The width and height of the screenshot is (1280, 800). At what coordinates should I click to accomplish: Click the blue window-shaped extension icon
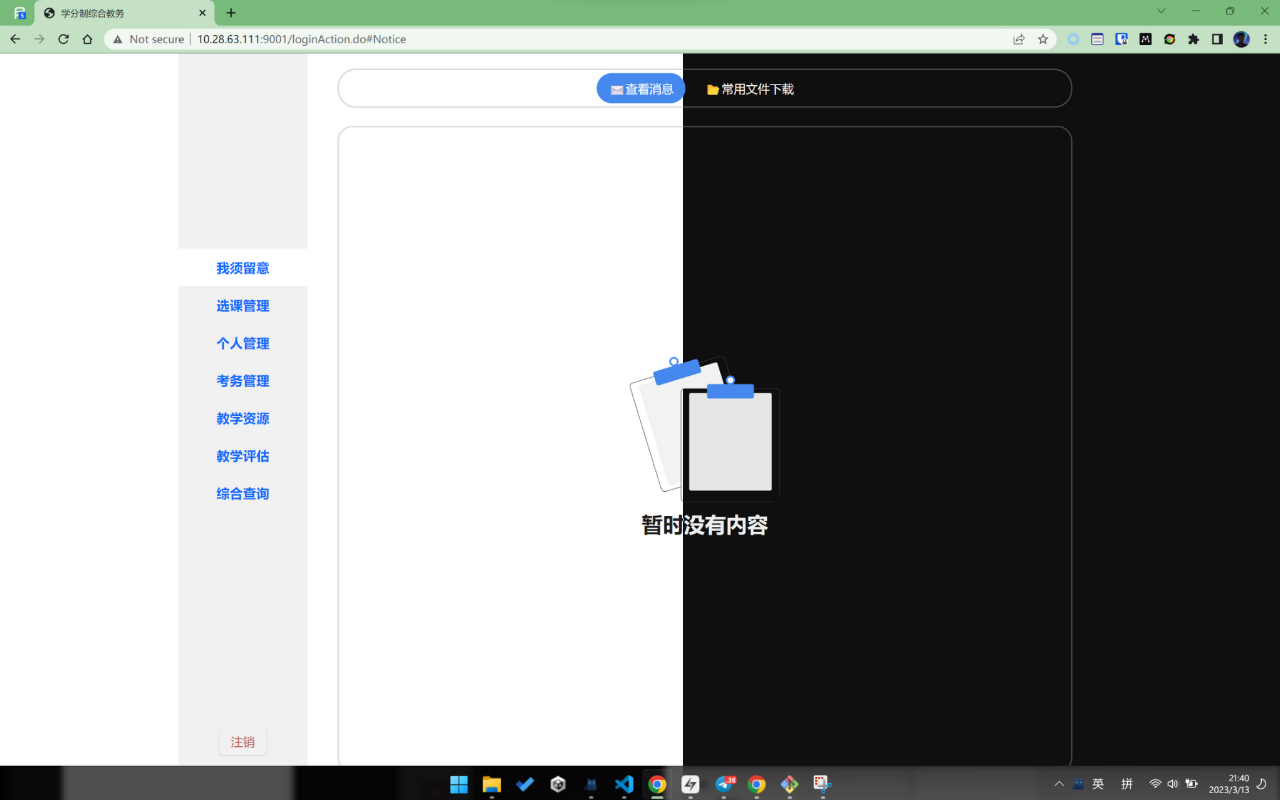(x=1098, y=39)
